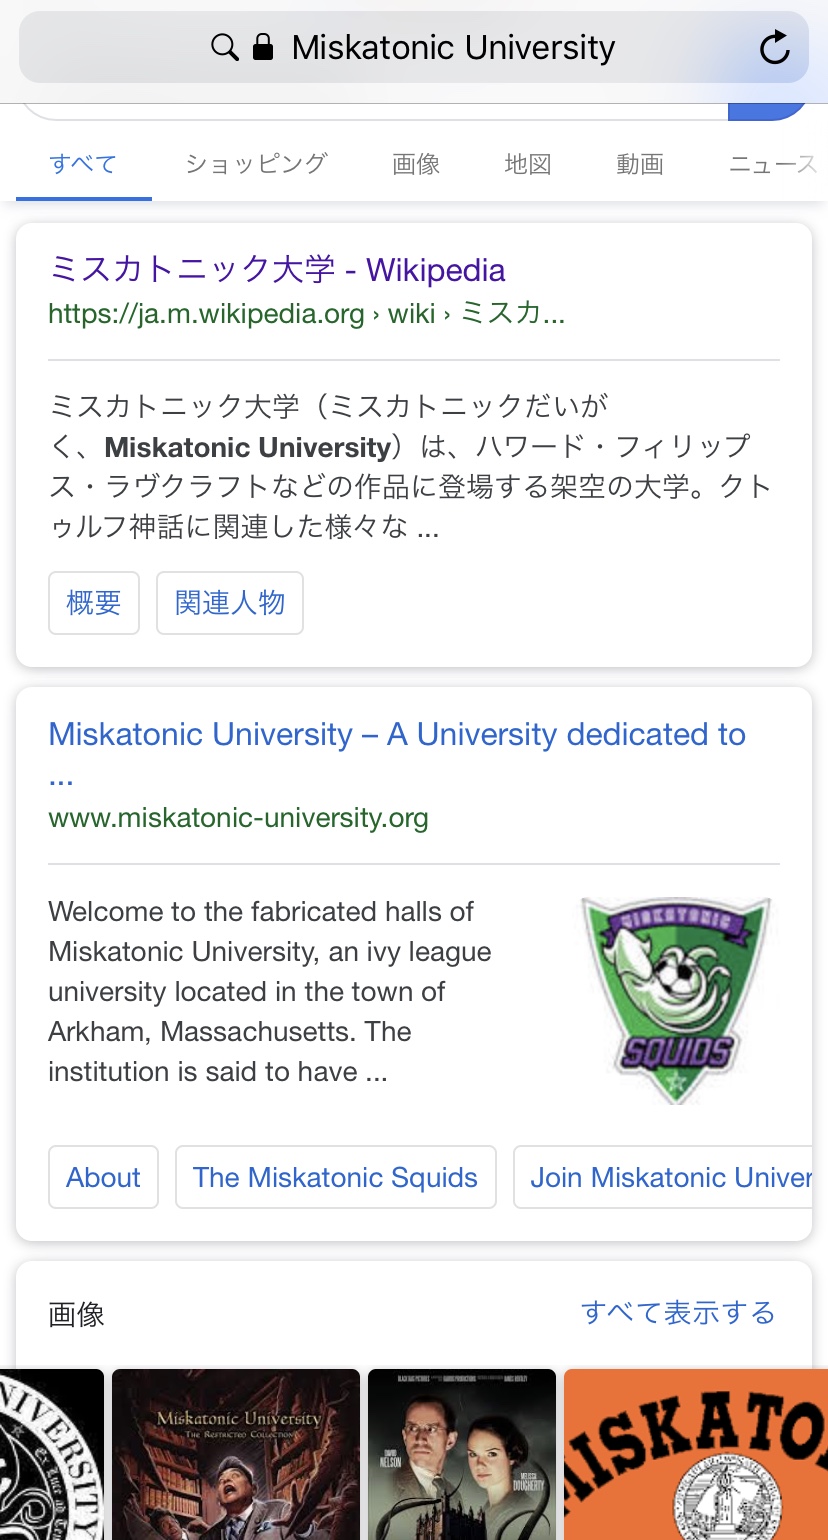Select the 地図 tab
Viewport: 828px width, 1540px height.
pos(528,164)
